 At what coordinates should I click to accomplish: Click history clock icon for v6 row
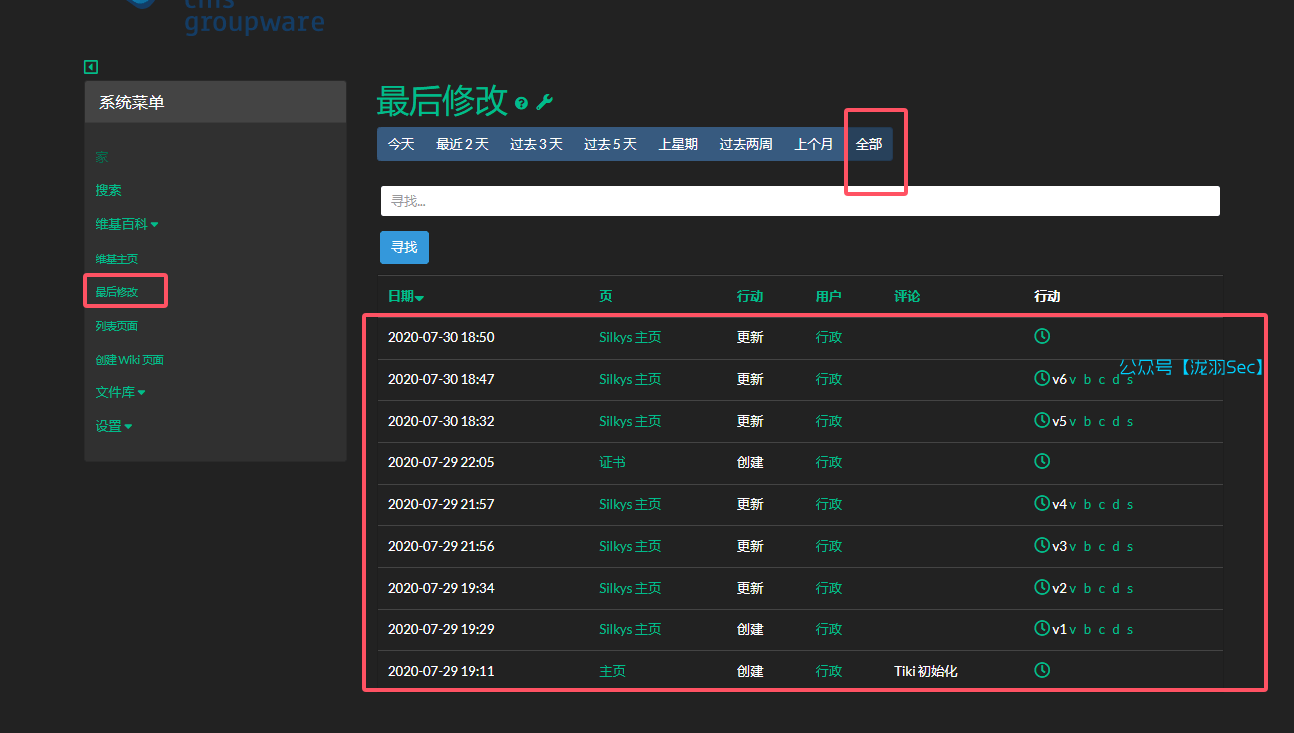(x=1042, y=379)
